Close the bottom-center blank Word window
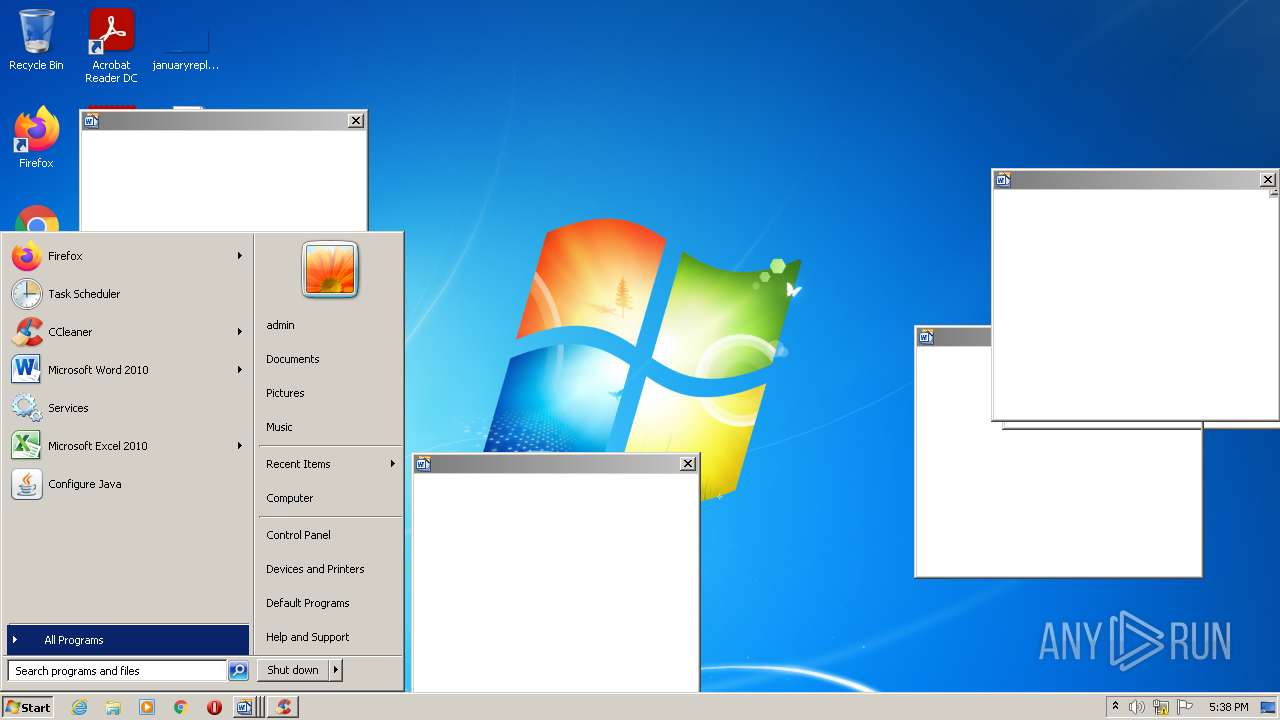 [x=687, y=464]
